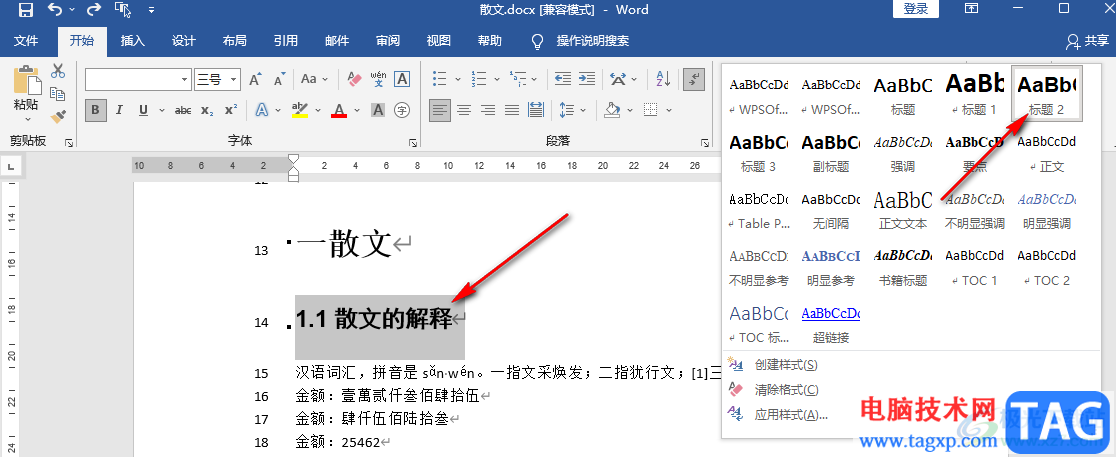Switch to the 引用 tab
The height and width of the screenshot is (457, 1116).
coord(285,41)
